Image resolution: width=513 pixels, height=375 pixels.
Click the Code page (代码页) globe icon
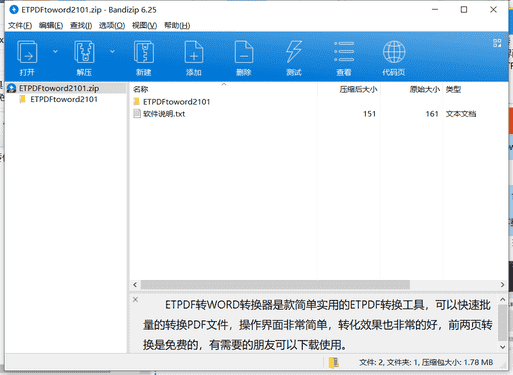[x=394, y=52]
